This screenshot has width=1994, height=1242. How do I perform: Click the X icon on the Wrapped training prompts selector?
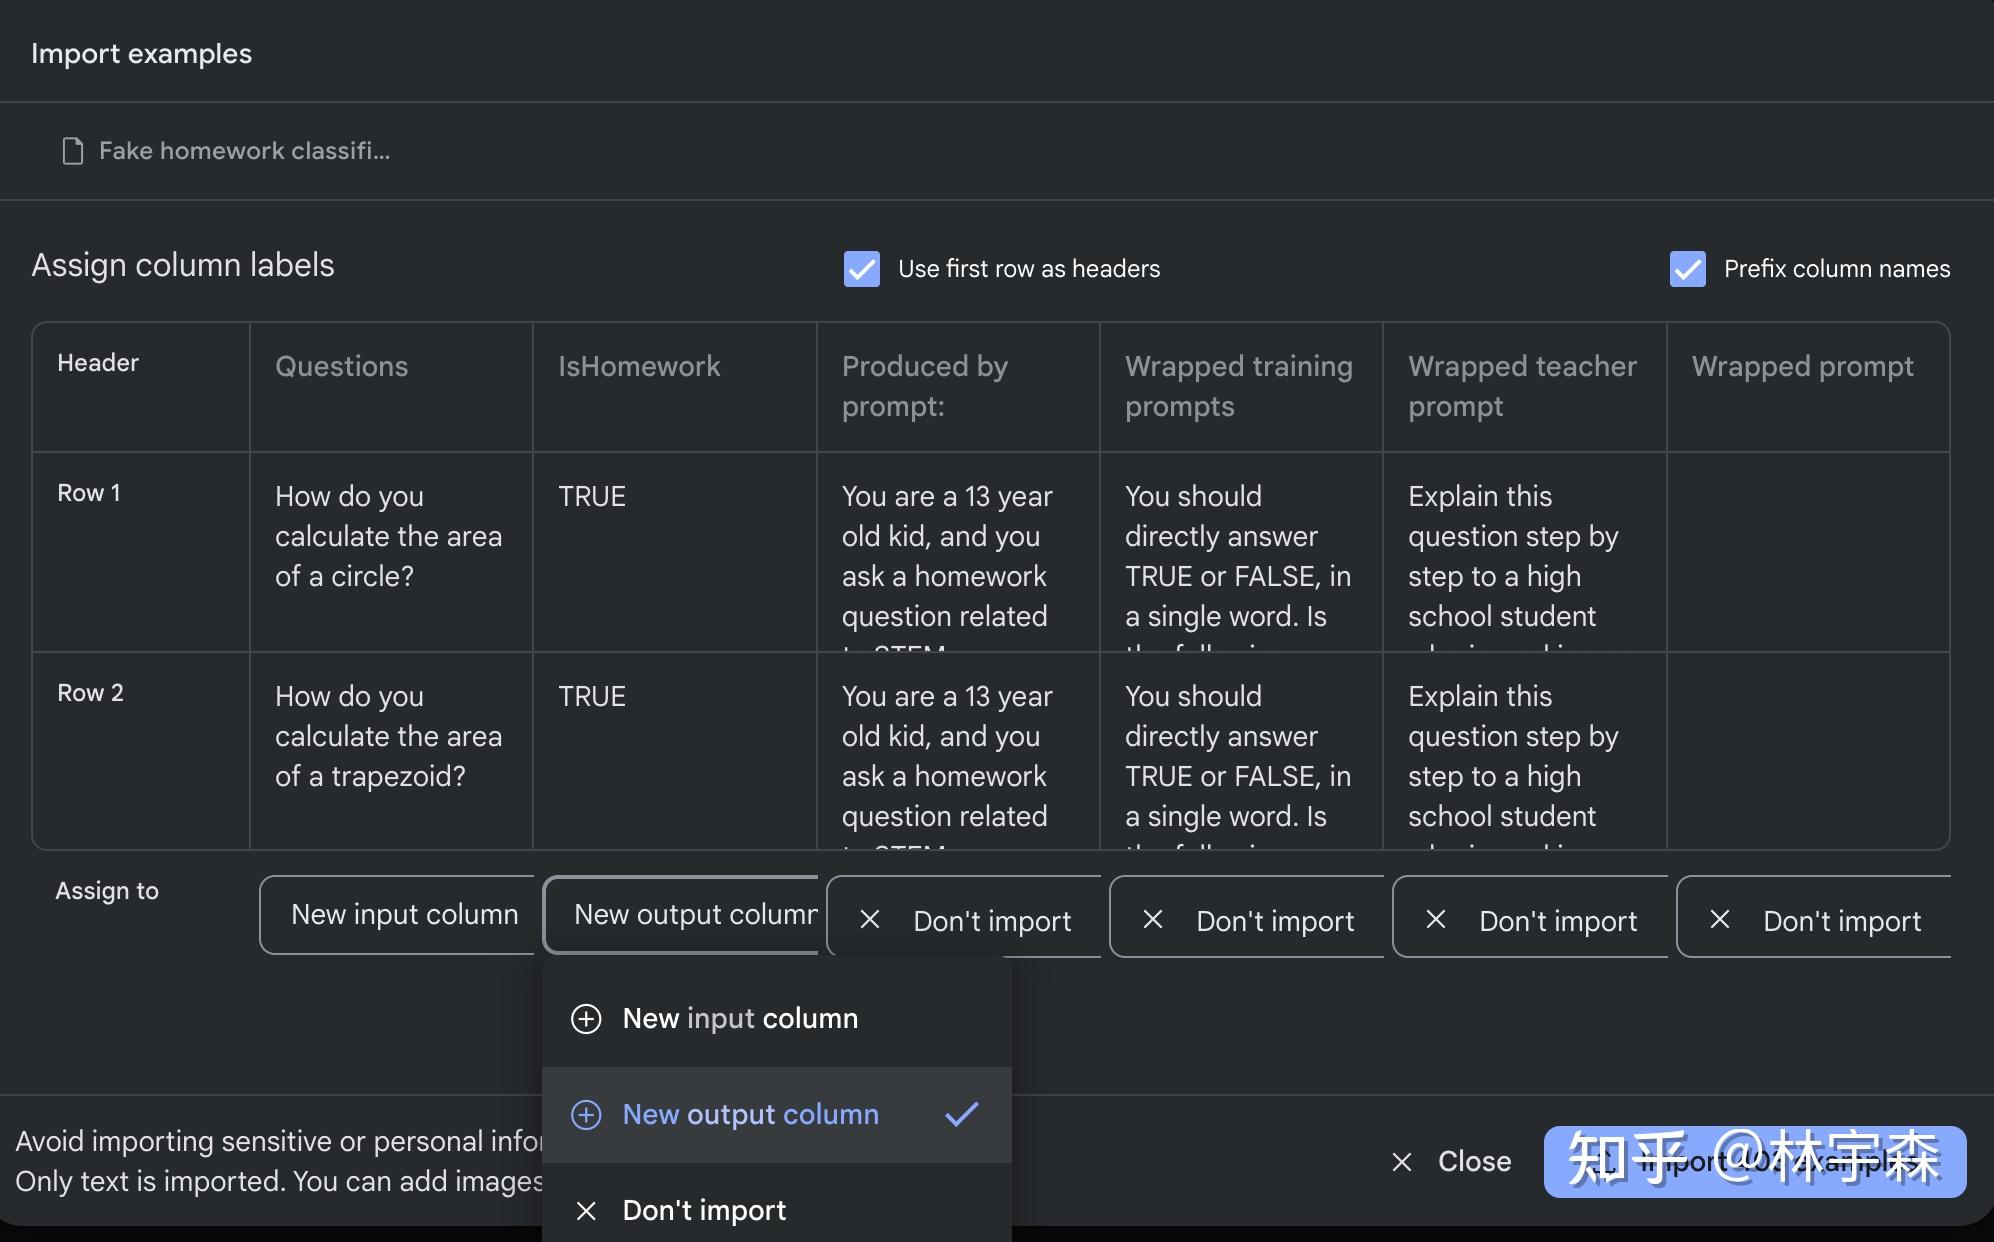tap(1153, 920)
